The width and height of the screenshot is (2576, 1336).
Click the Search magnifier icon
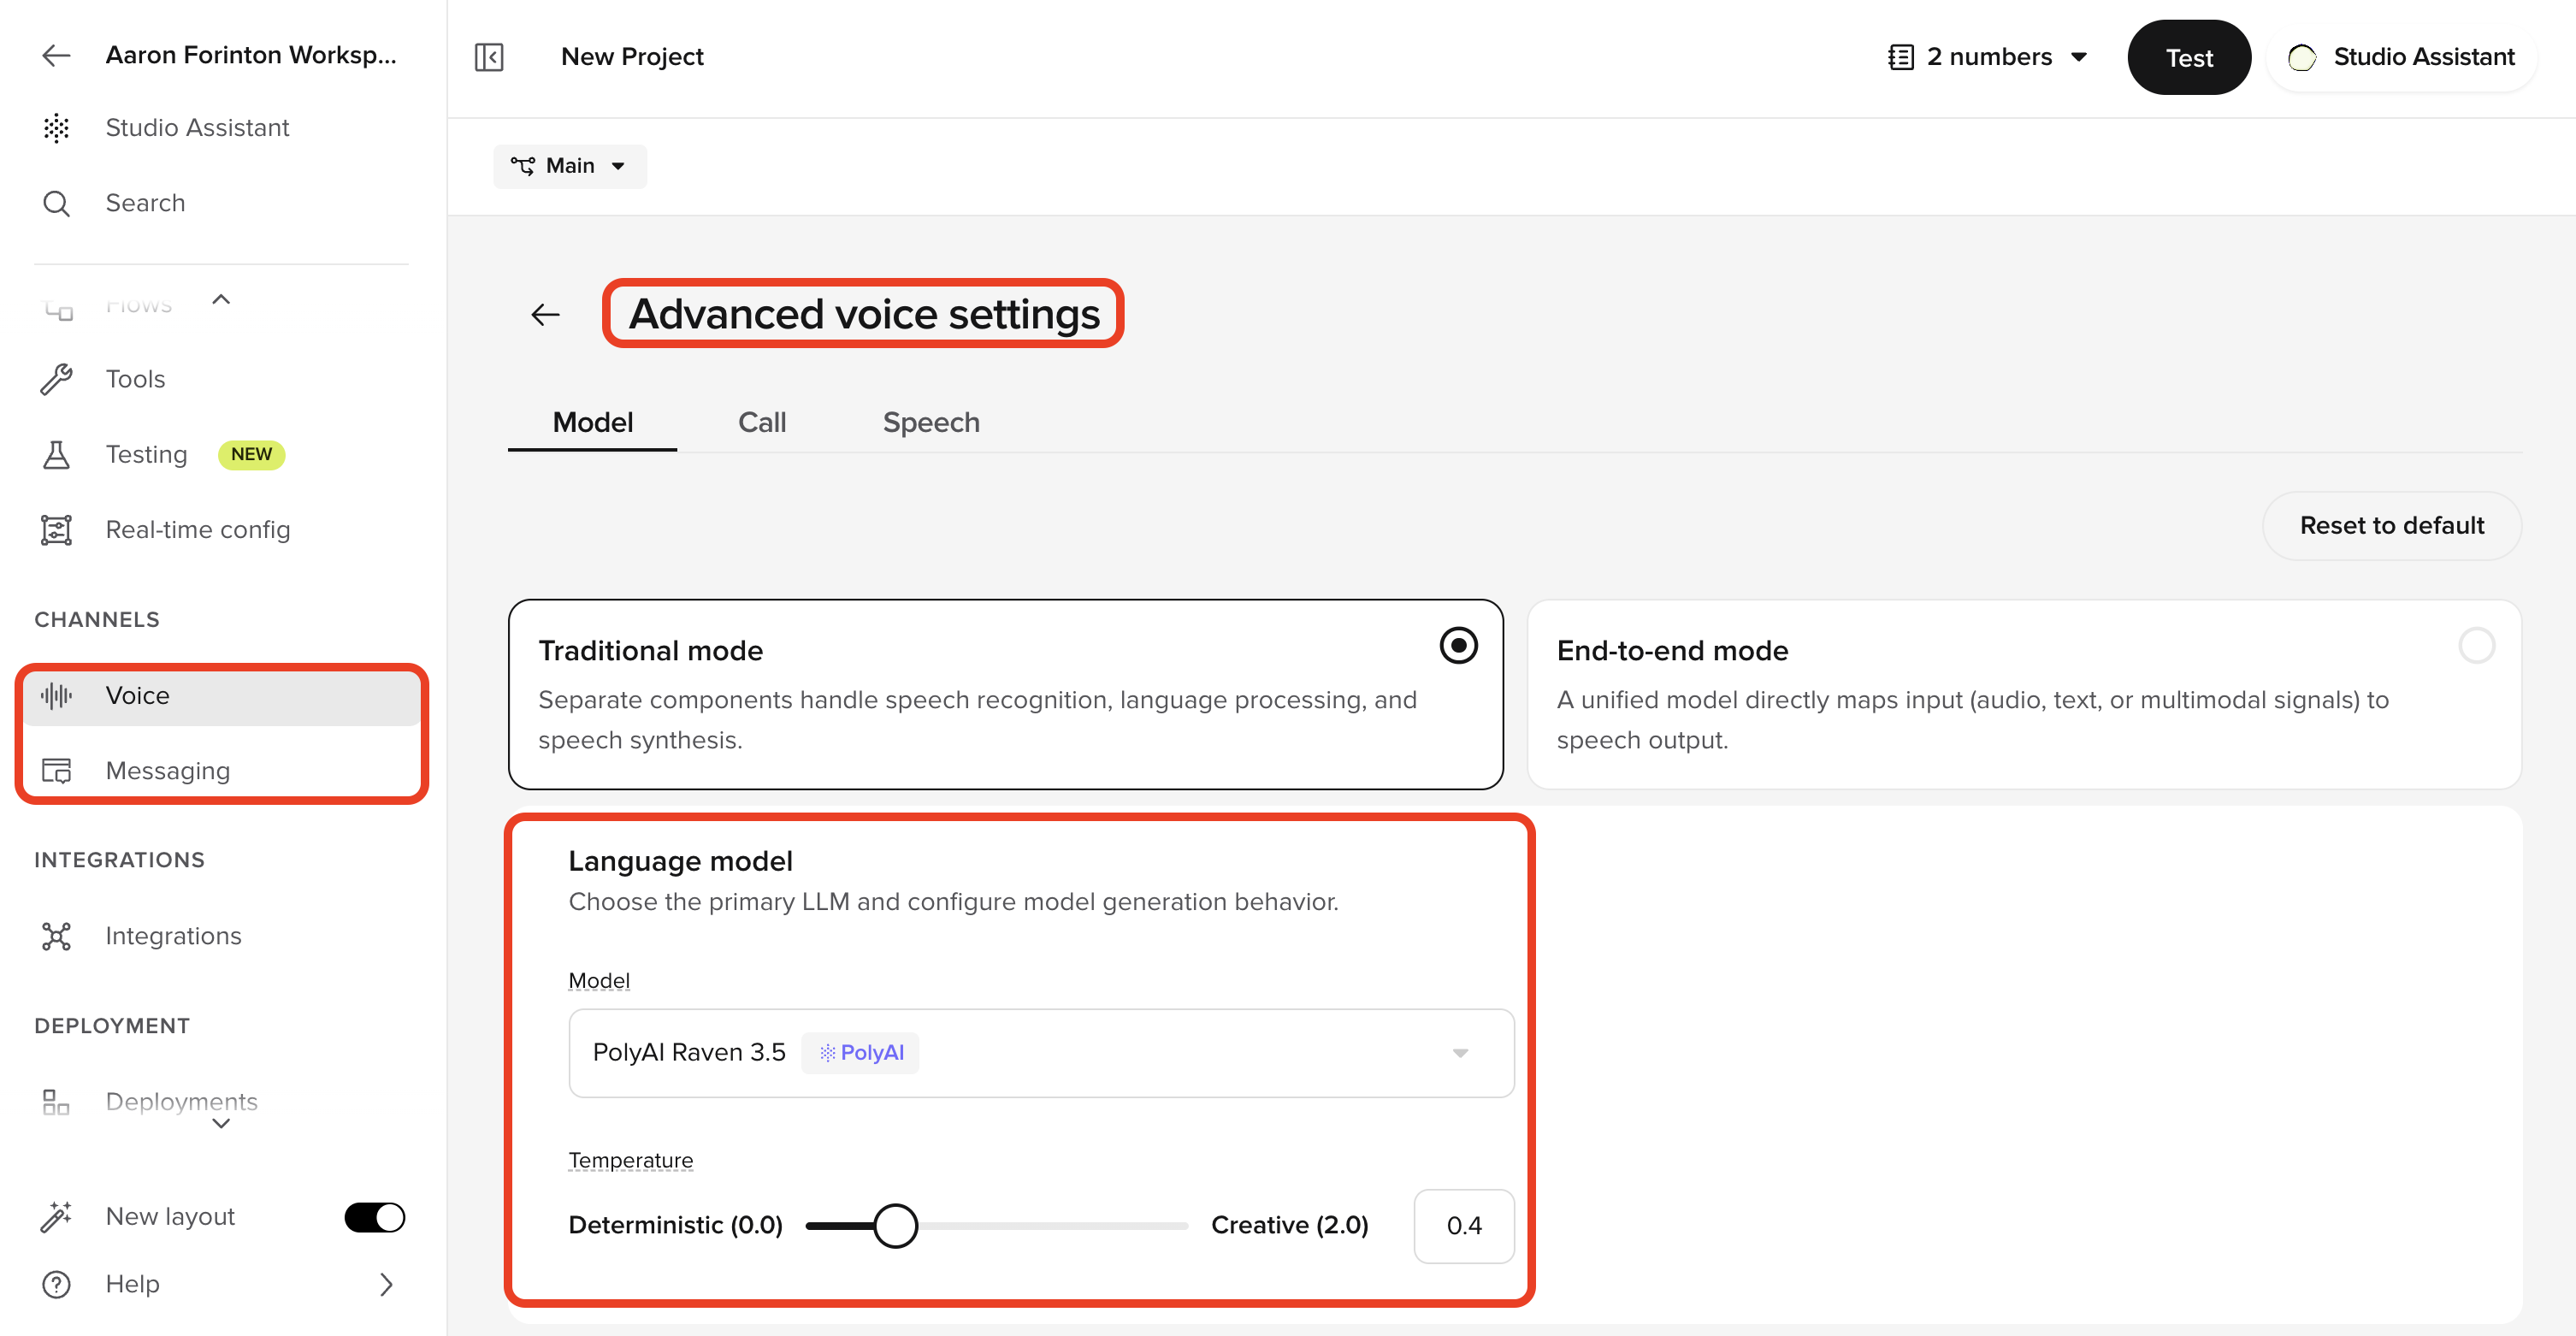point(56,203)
